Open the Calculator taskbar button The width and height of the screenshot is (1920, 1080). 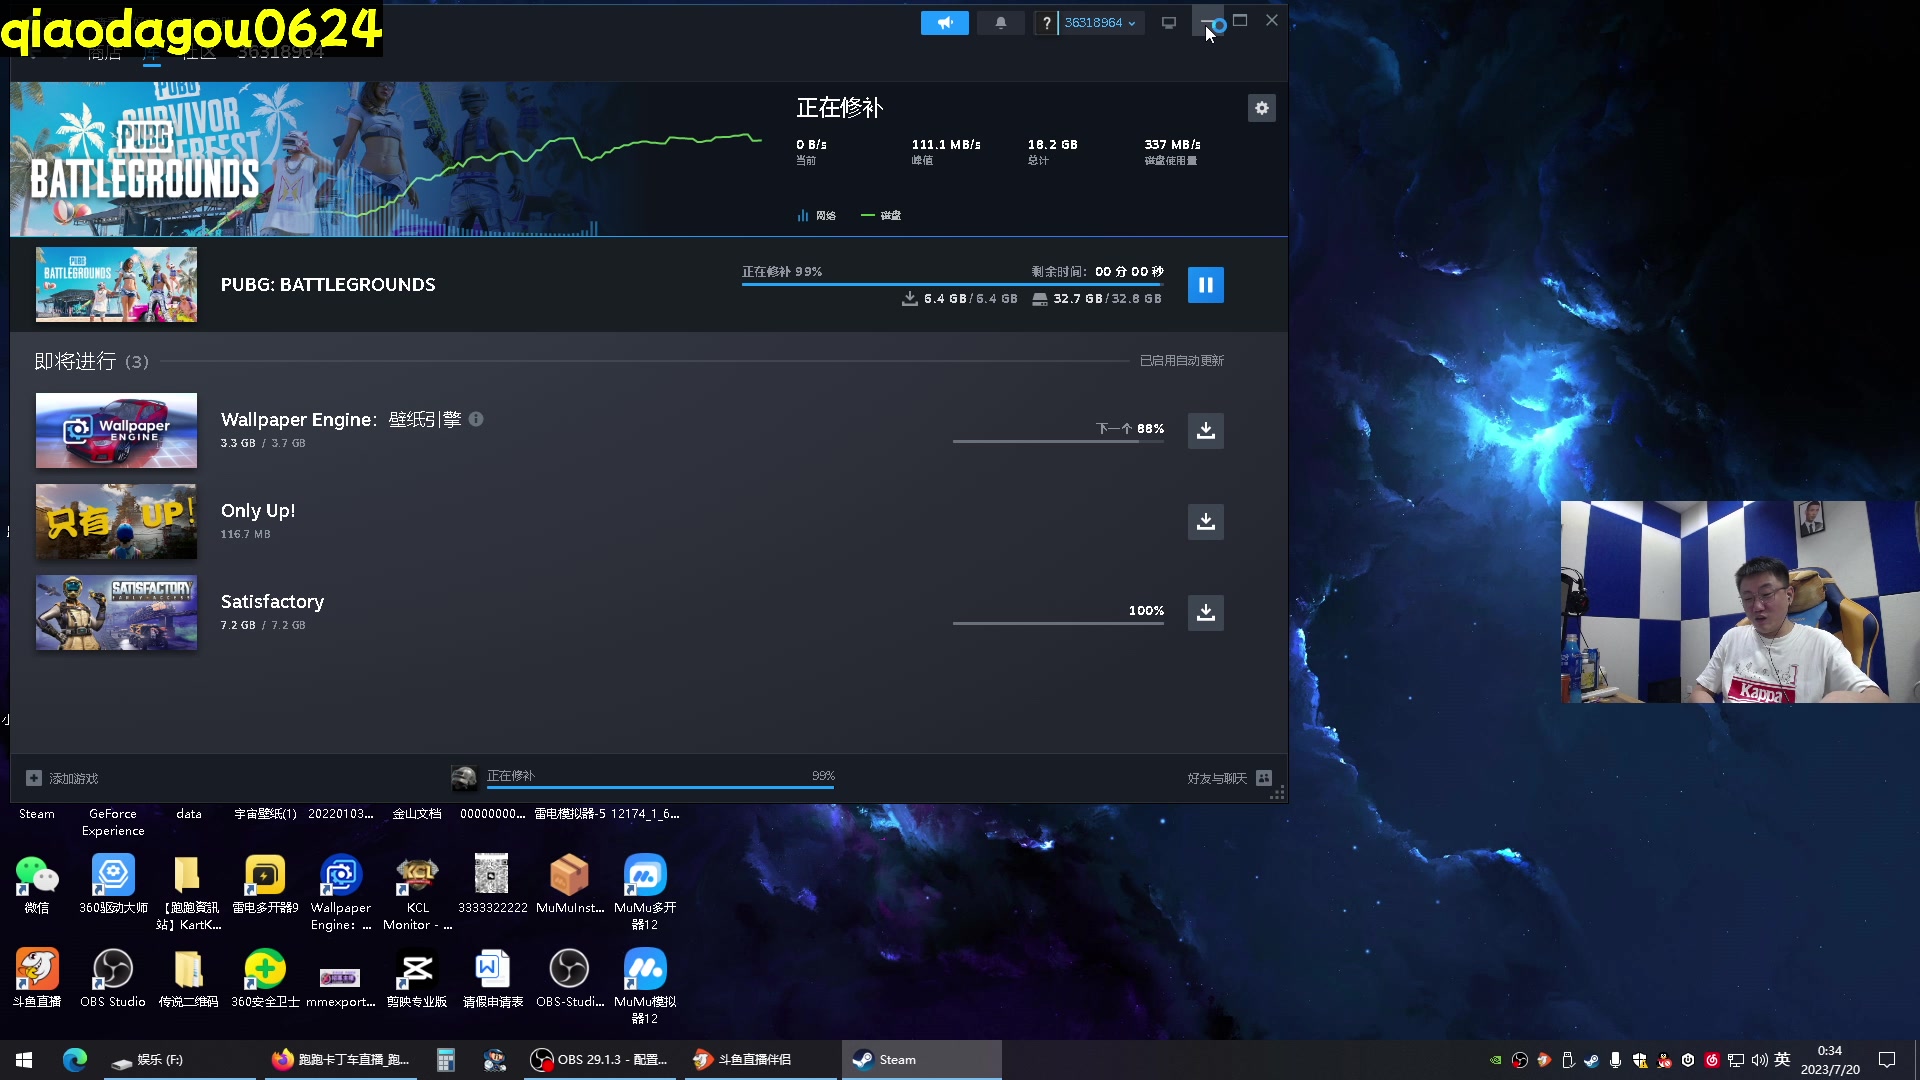point(446,1060)
